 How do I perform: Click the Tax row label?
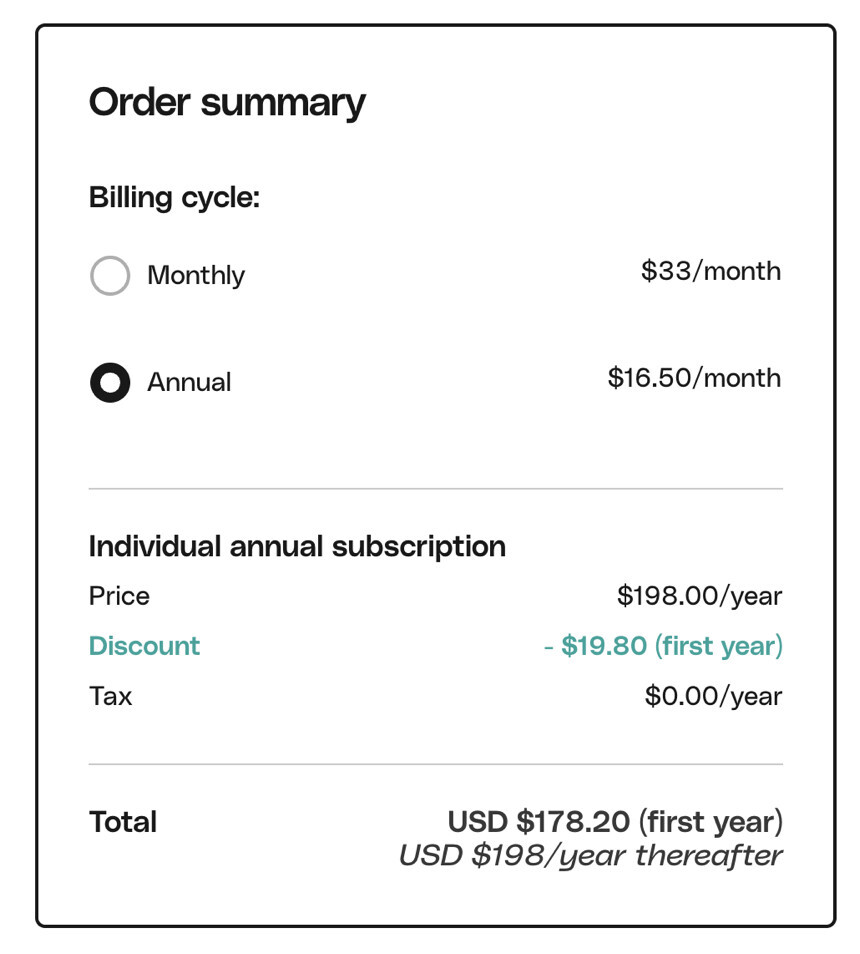point(110,696)
